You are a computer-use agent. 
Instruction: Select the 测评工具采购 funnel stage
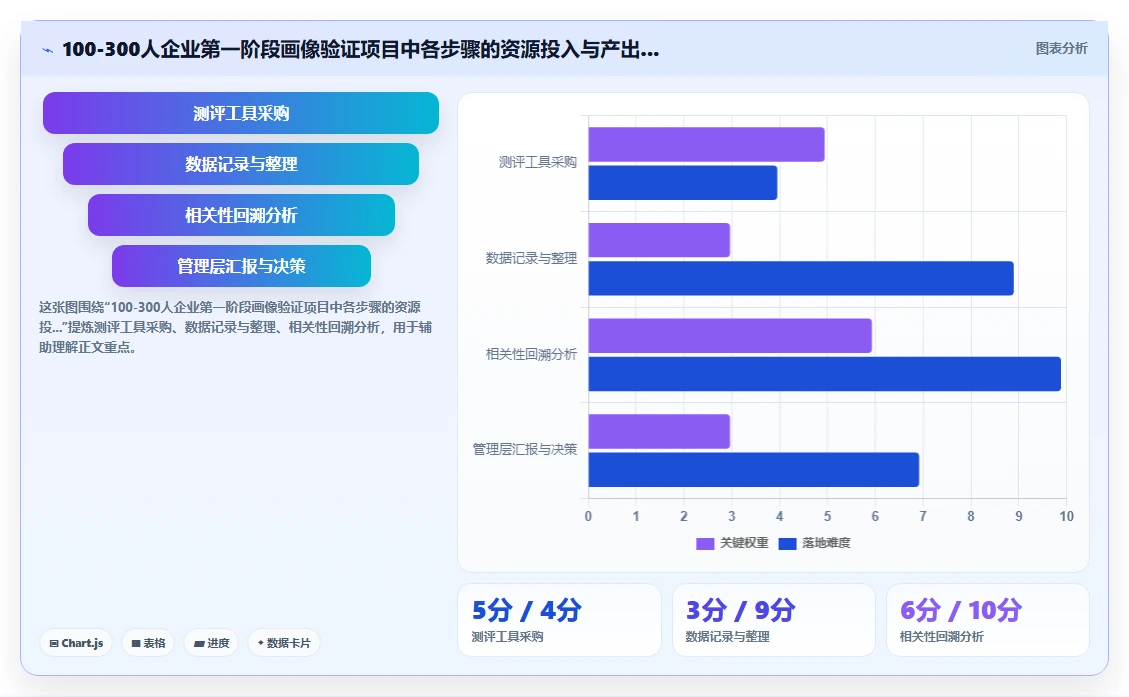240,113
